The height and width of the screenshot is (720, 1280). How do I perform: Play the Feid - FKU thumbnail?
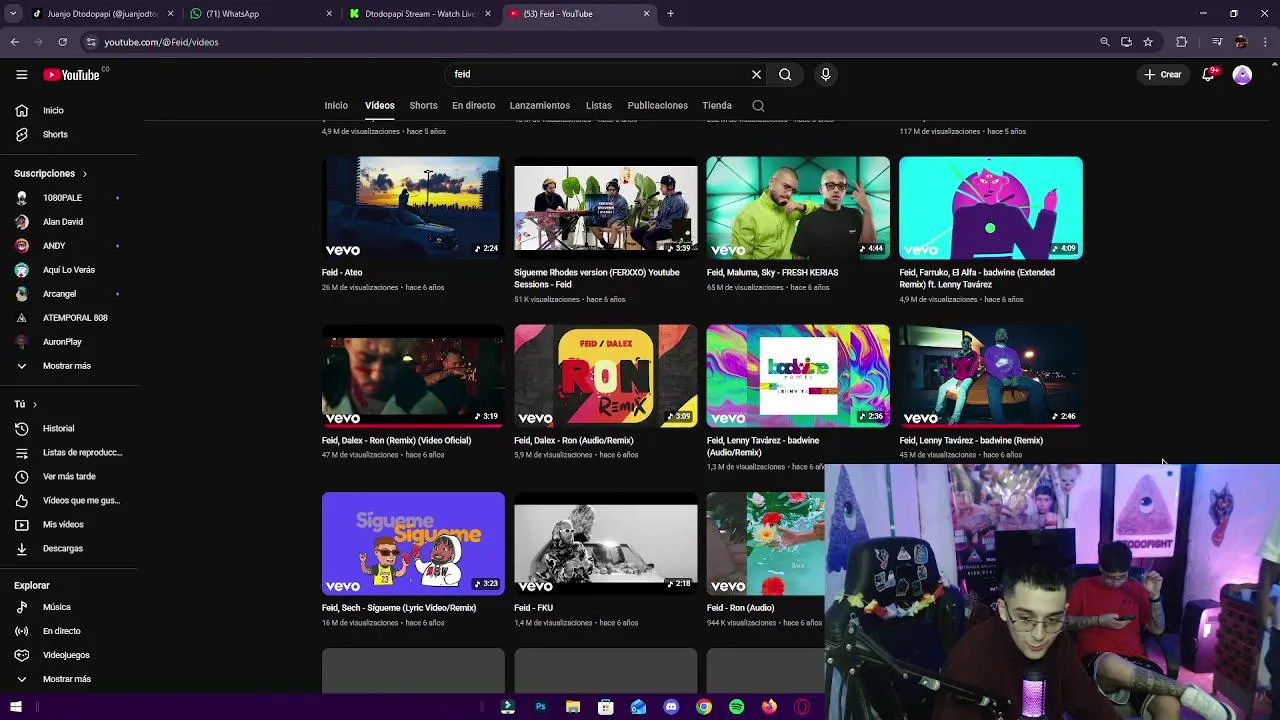(x=606, y=543)
